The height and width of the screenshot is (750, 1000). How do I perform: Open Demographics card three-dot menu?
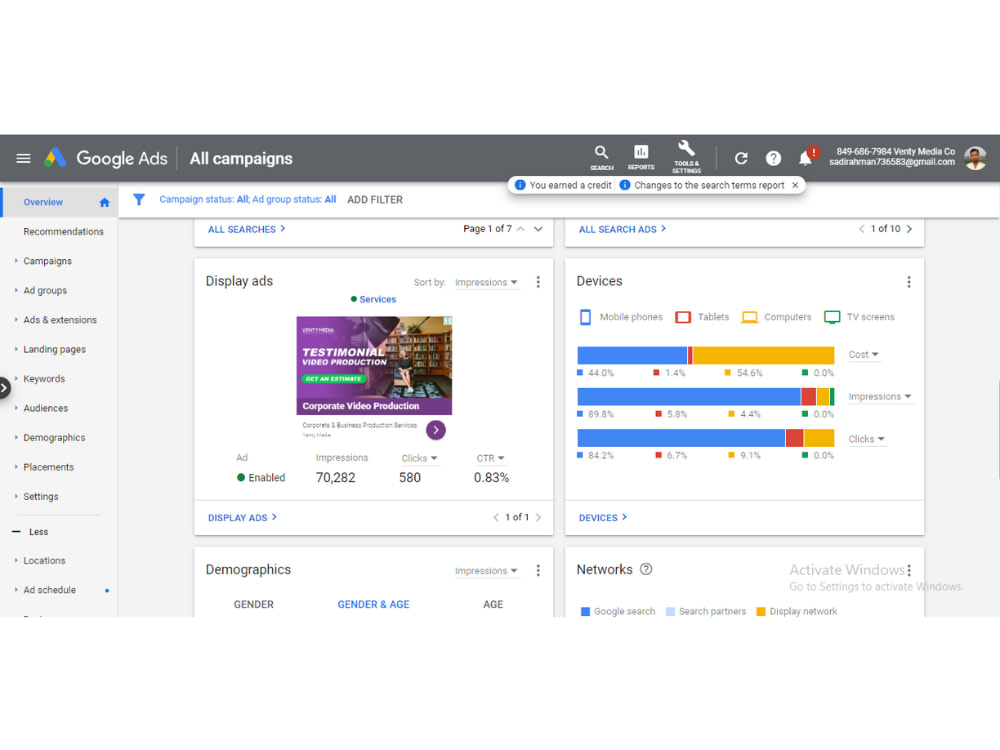pos(538,570)
